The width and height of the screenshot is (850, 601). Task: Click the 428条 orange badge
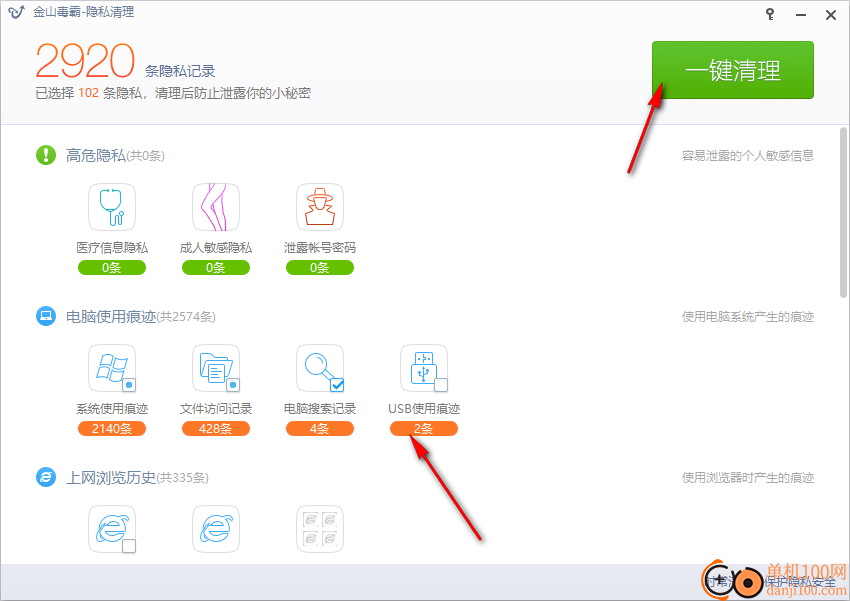216,429
